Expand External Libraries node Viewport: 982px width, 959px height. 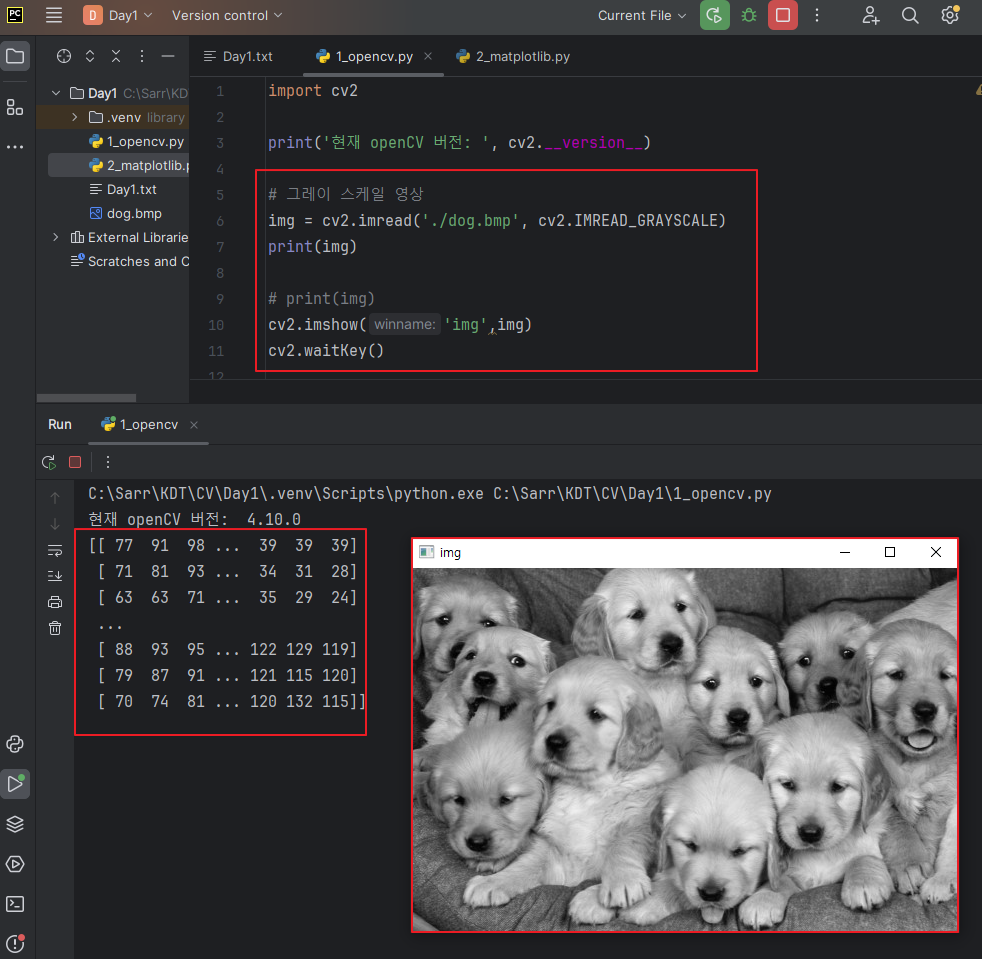click(56, 237)
